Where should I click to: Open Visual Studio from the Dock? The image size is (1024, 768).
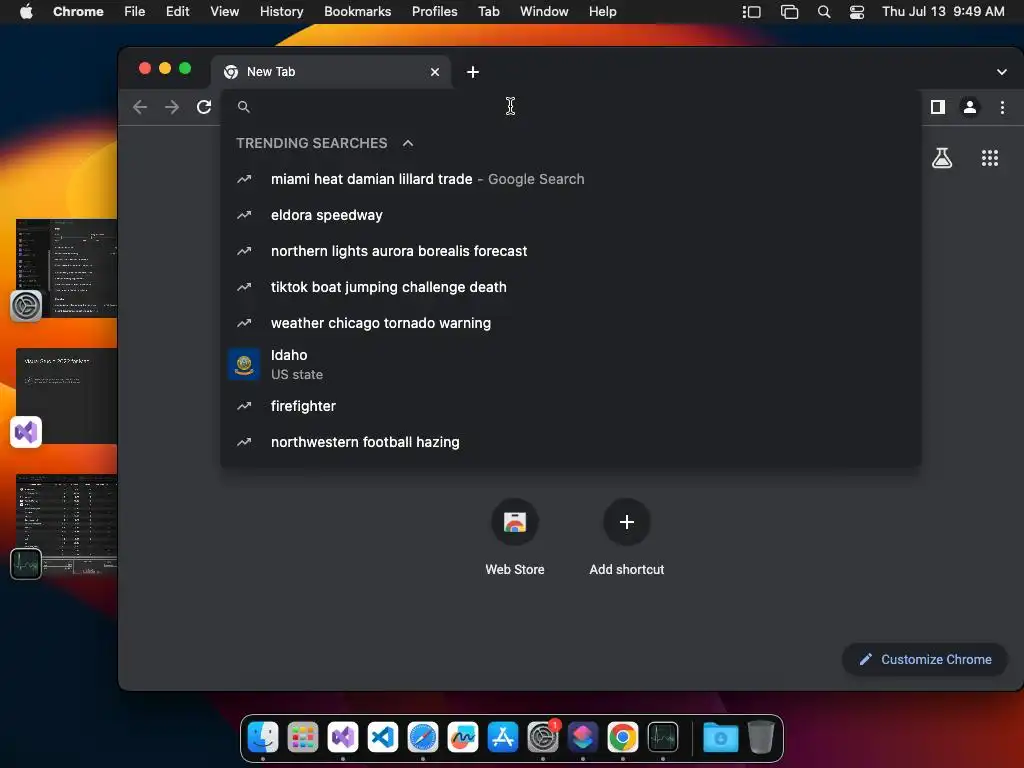click(343, 737)
